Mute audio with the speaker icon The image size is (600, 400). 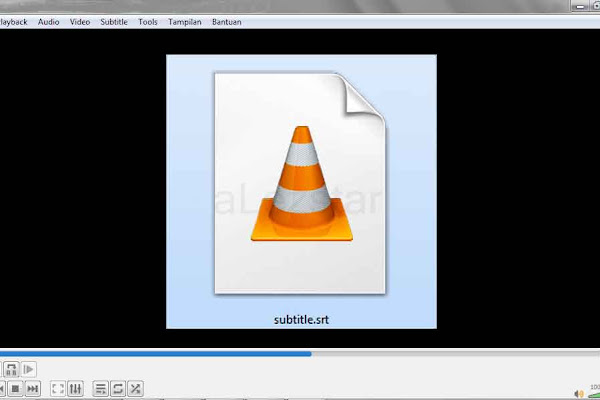(579, 393)
